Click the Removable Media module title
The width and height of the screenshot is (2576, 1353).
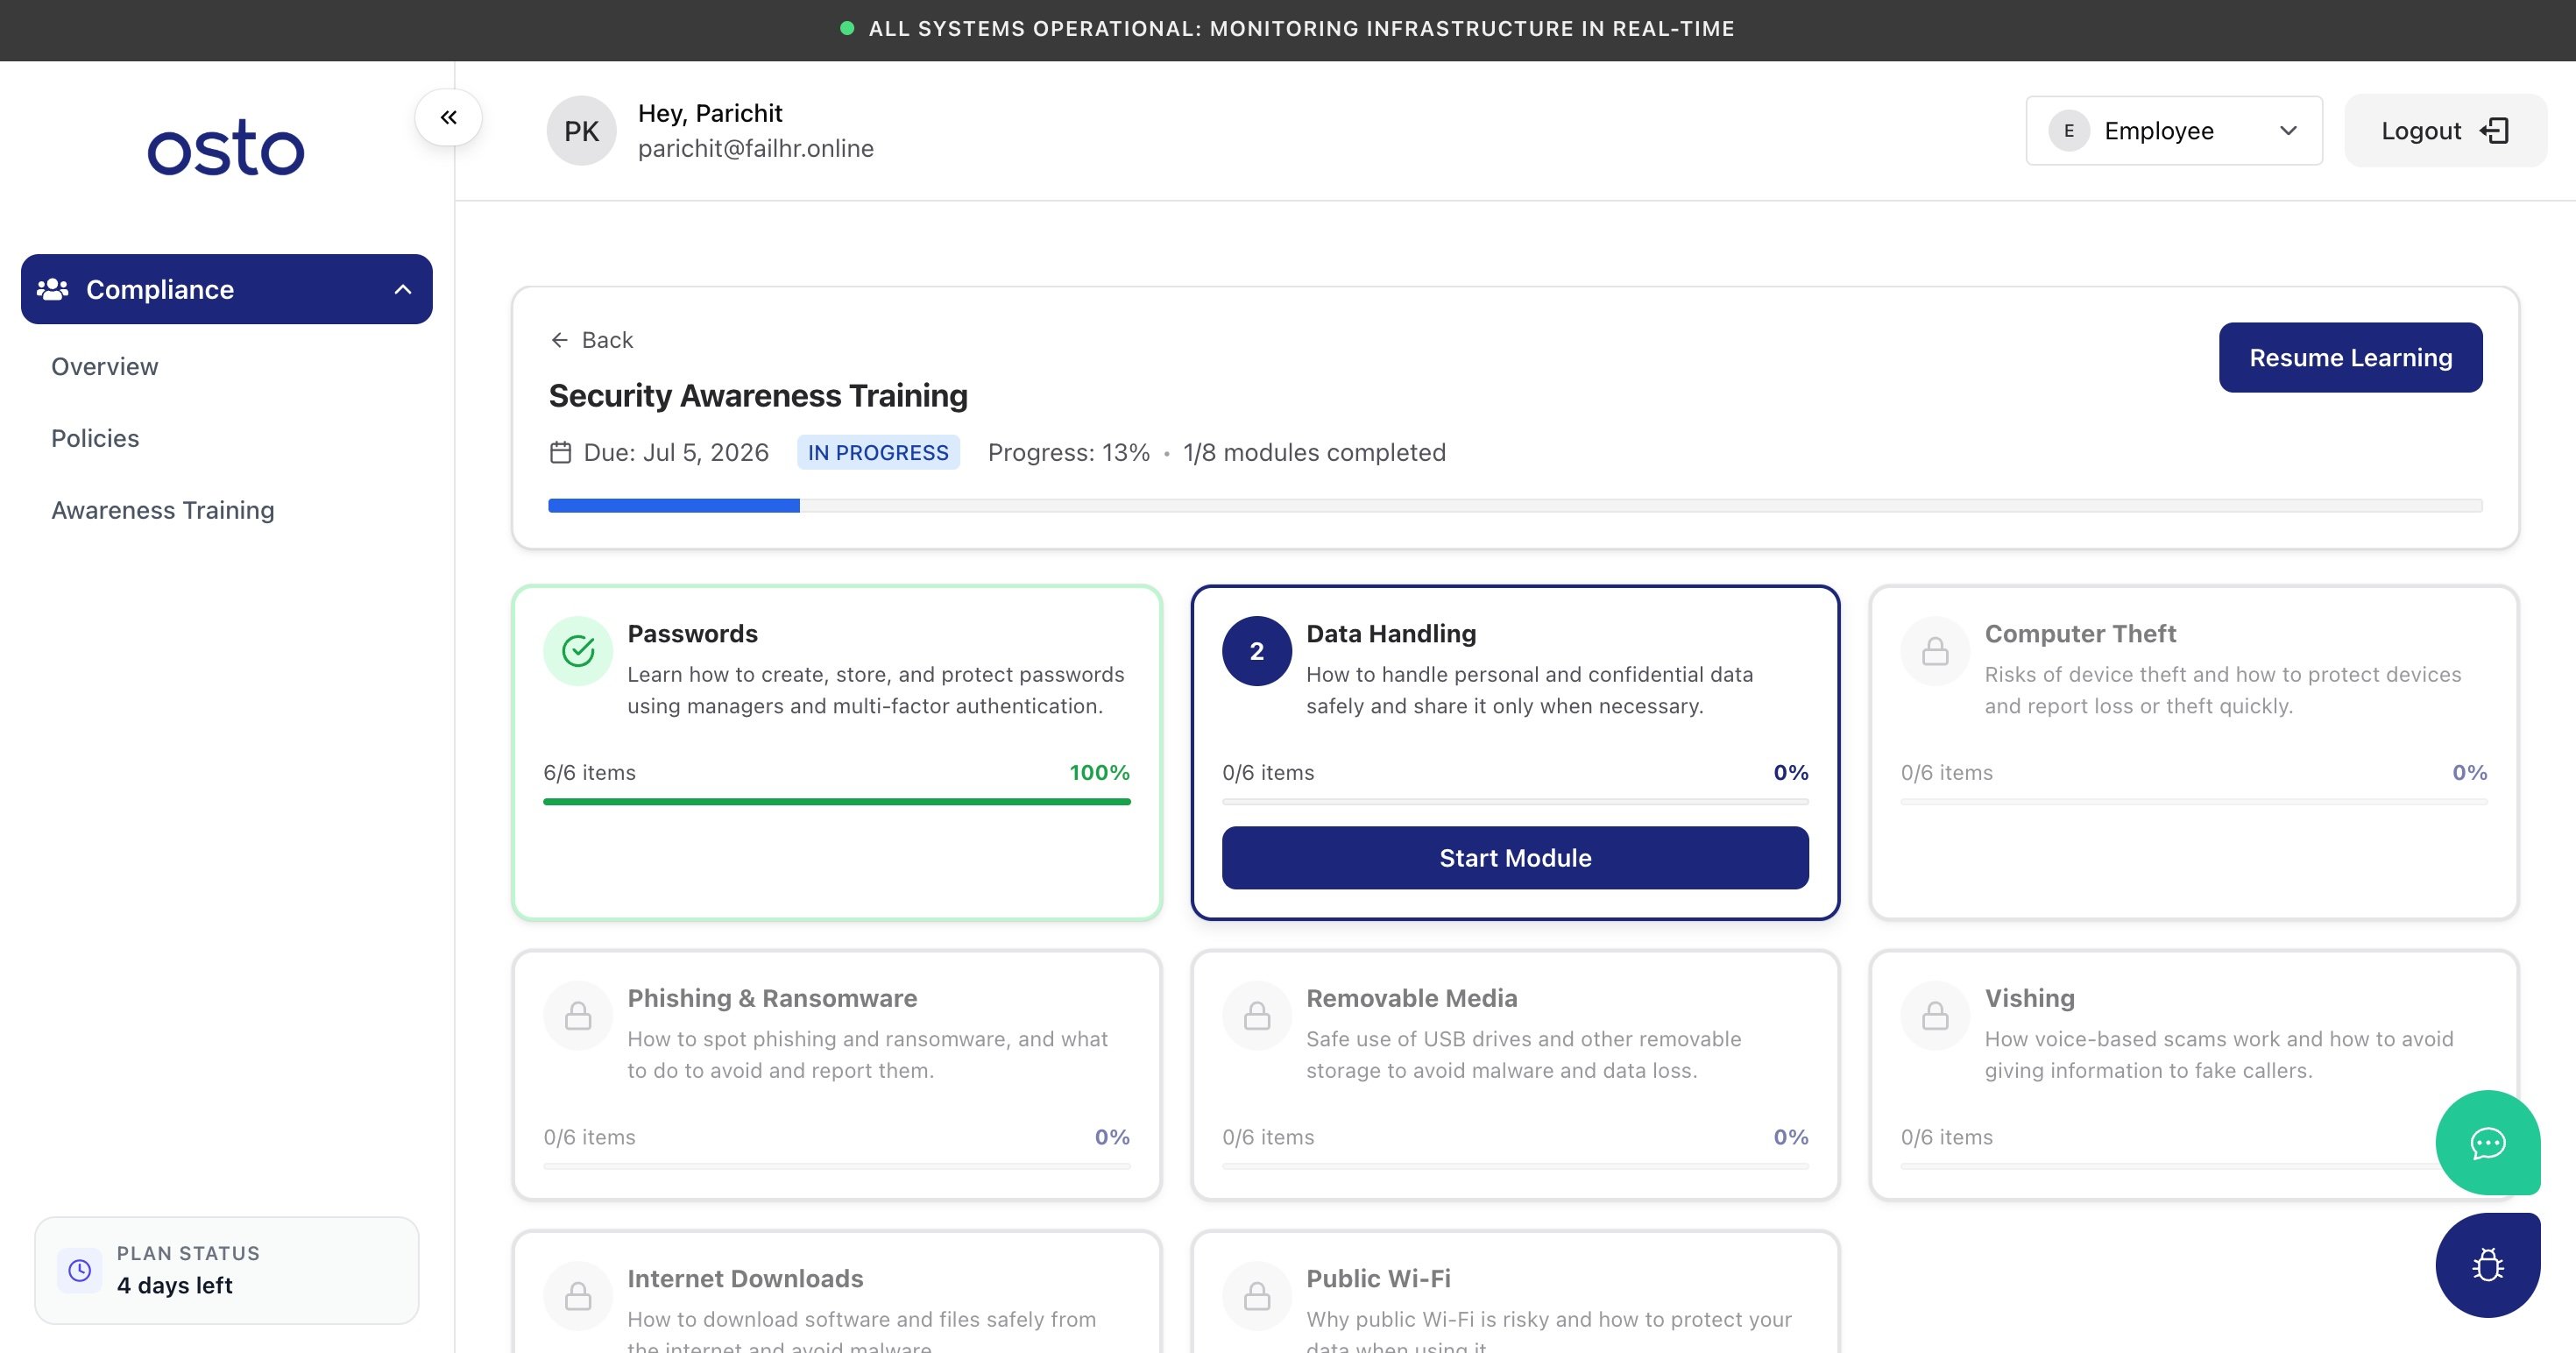tap(1411, 998)
